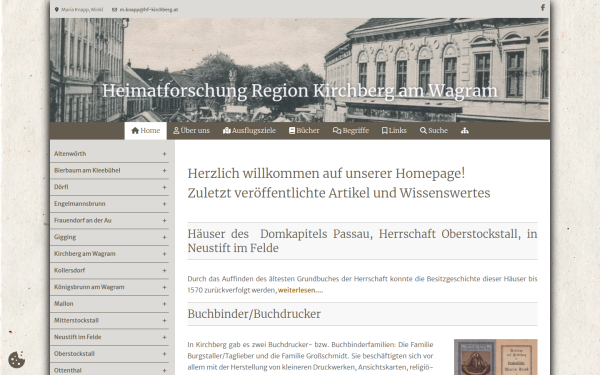Open the Oberstockstall sidebar entry

click(x=74, y=354)
